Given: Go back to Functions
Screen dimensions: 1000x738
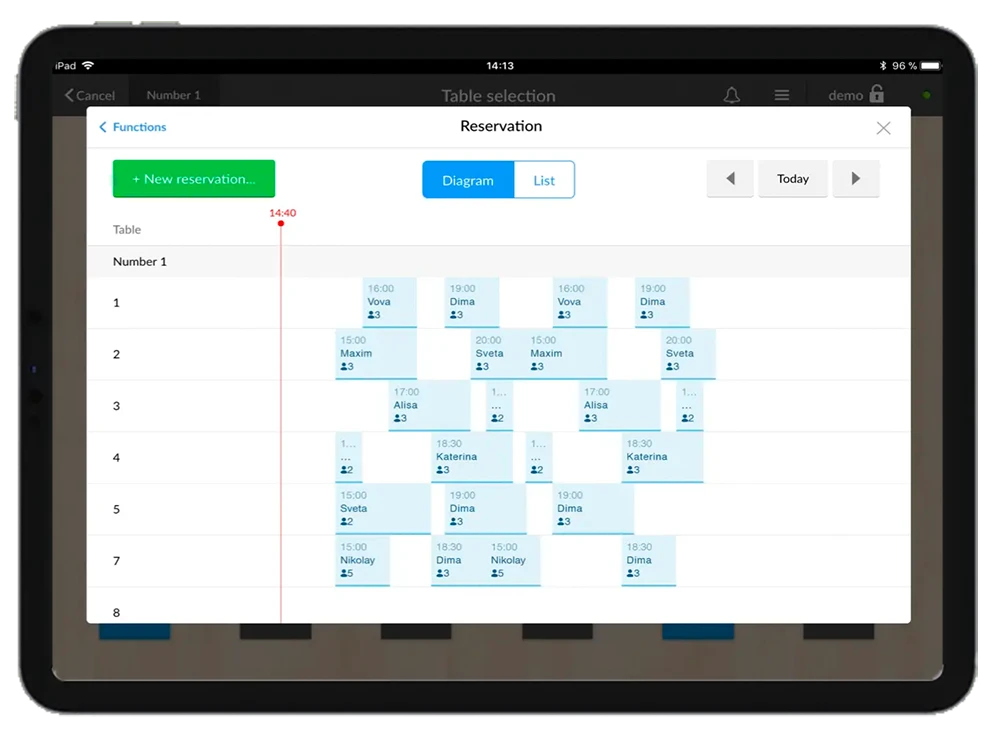Looking at the screenshot, I should coord(133,127).
